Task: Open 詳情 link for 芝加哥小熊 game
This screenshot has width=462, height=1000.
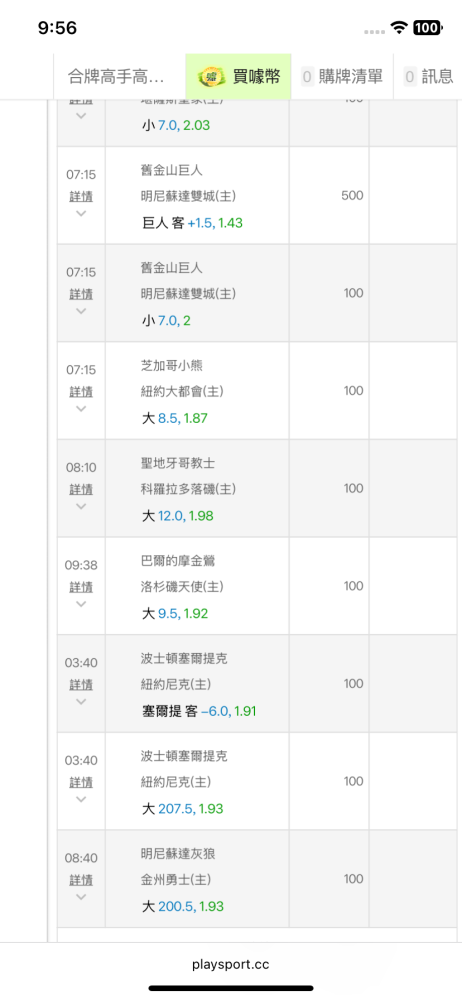Action: click(81, 391)
